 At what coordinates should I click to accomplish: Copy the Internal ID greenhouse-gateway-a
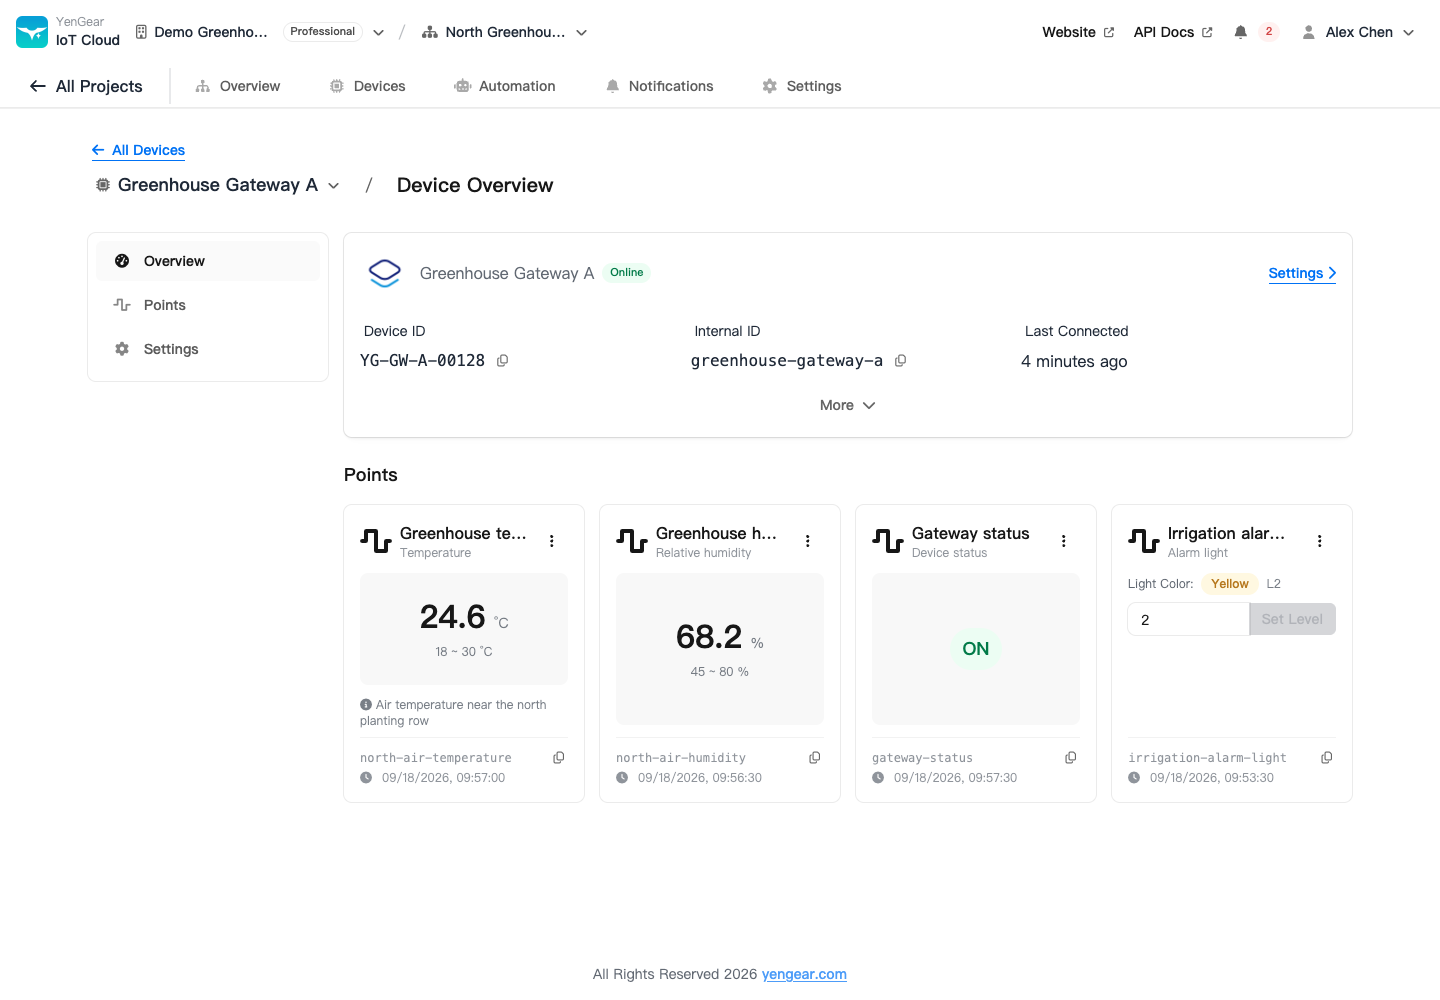900,361
